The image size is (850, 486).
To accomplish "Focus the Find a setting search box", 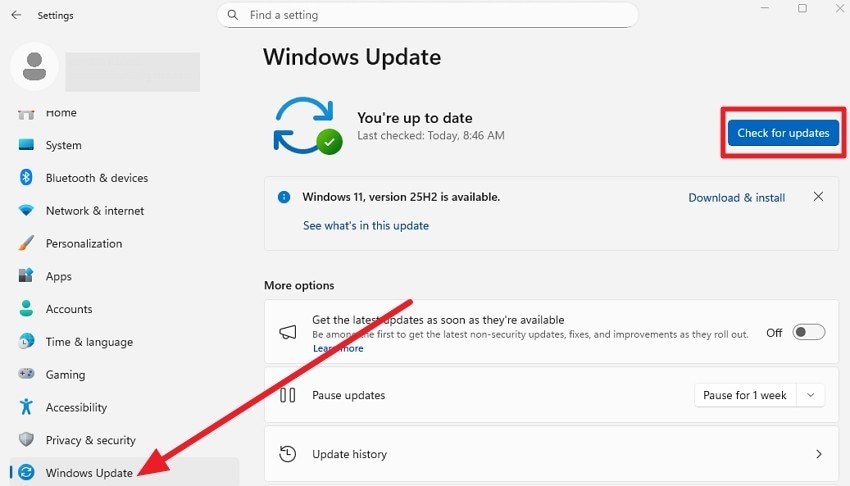I will 427,15.
